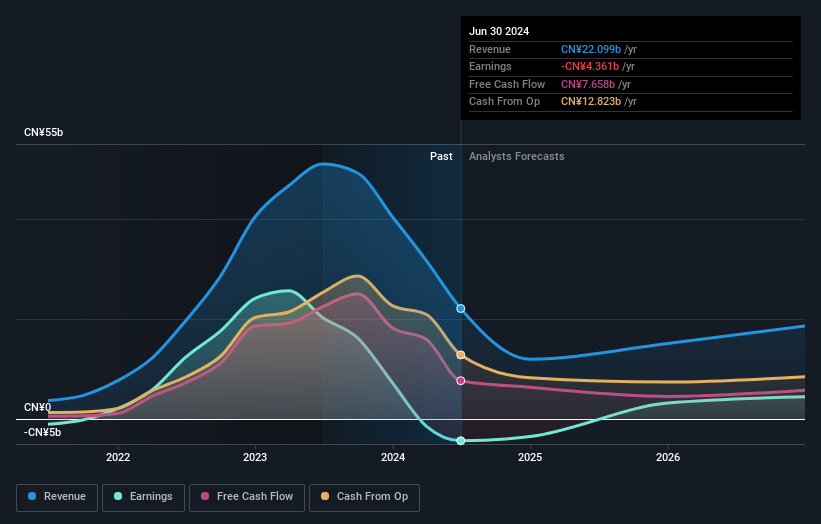821x524 pixels.
Task: Click the CN¥7.658b free cash flow value
Action: pos(588,84)
